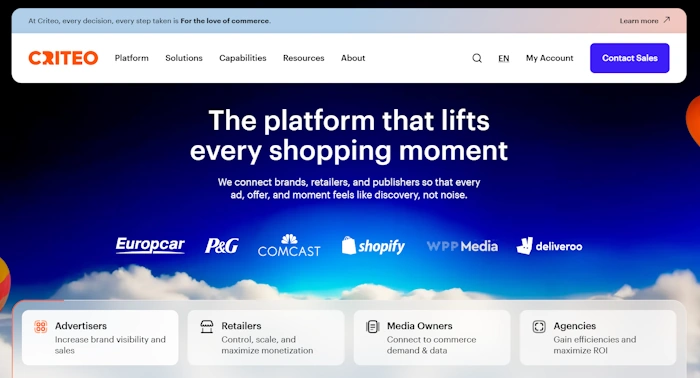
Task: Click the Criteo logo
Action: pyautogui.click(x=63, y=58)
